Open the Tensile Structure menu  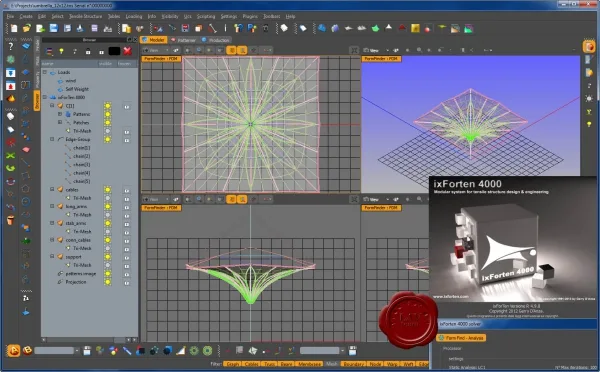[85, 16]
